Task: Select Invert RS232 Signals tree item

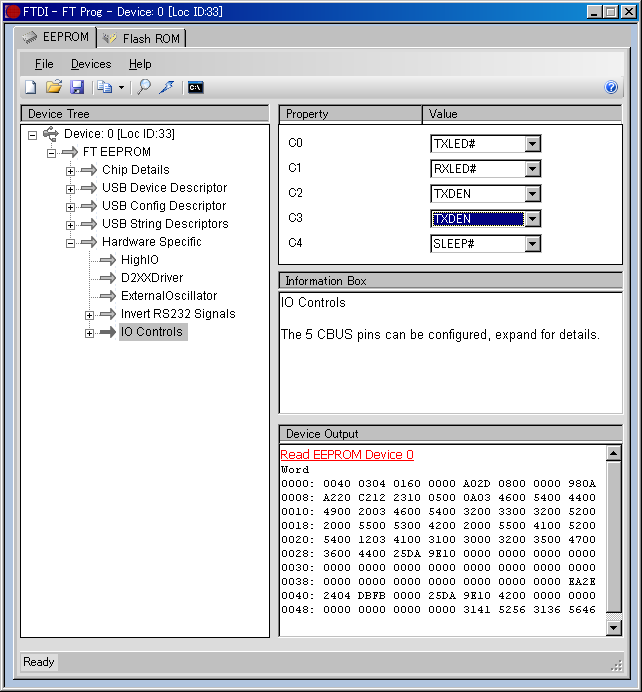Action: point(178,314)
